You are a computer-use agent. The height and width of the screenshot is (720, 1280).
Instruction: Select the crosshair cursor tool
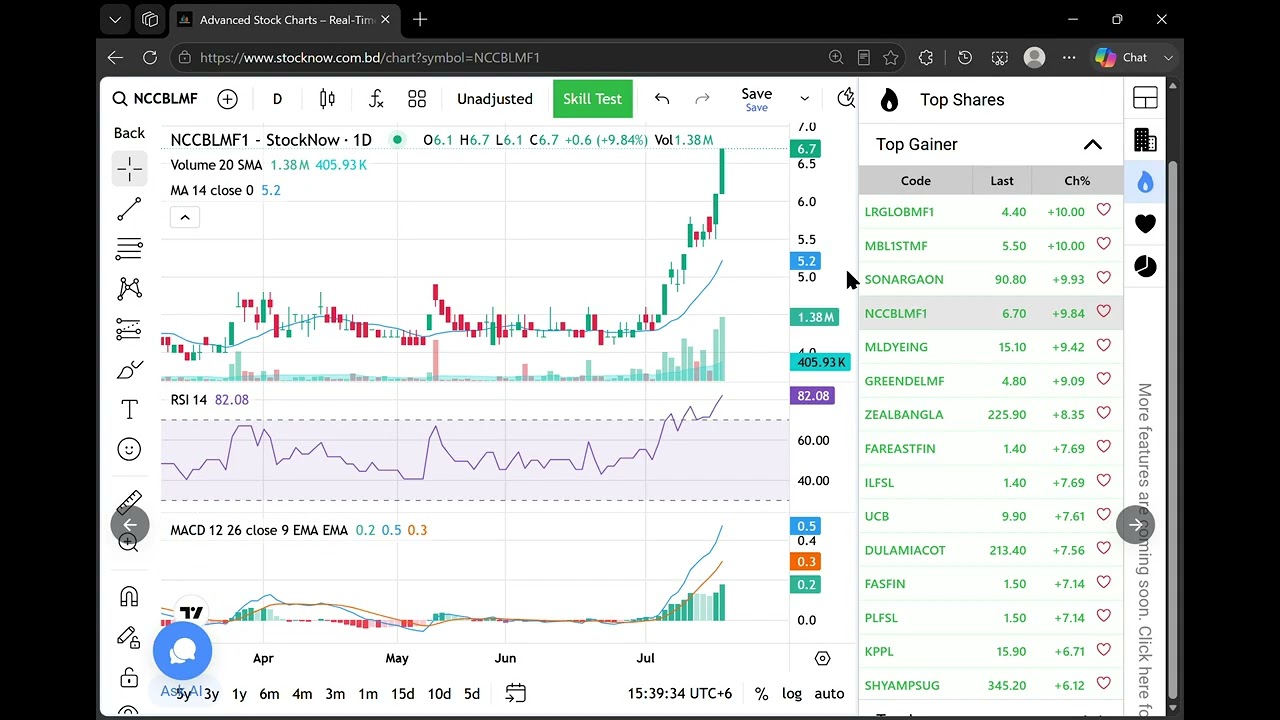pyautogui.click(x=129, y=169)
